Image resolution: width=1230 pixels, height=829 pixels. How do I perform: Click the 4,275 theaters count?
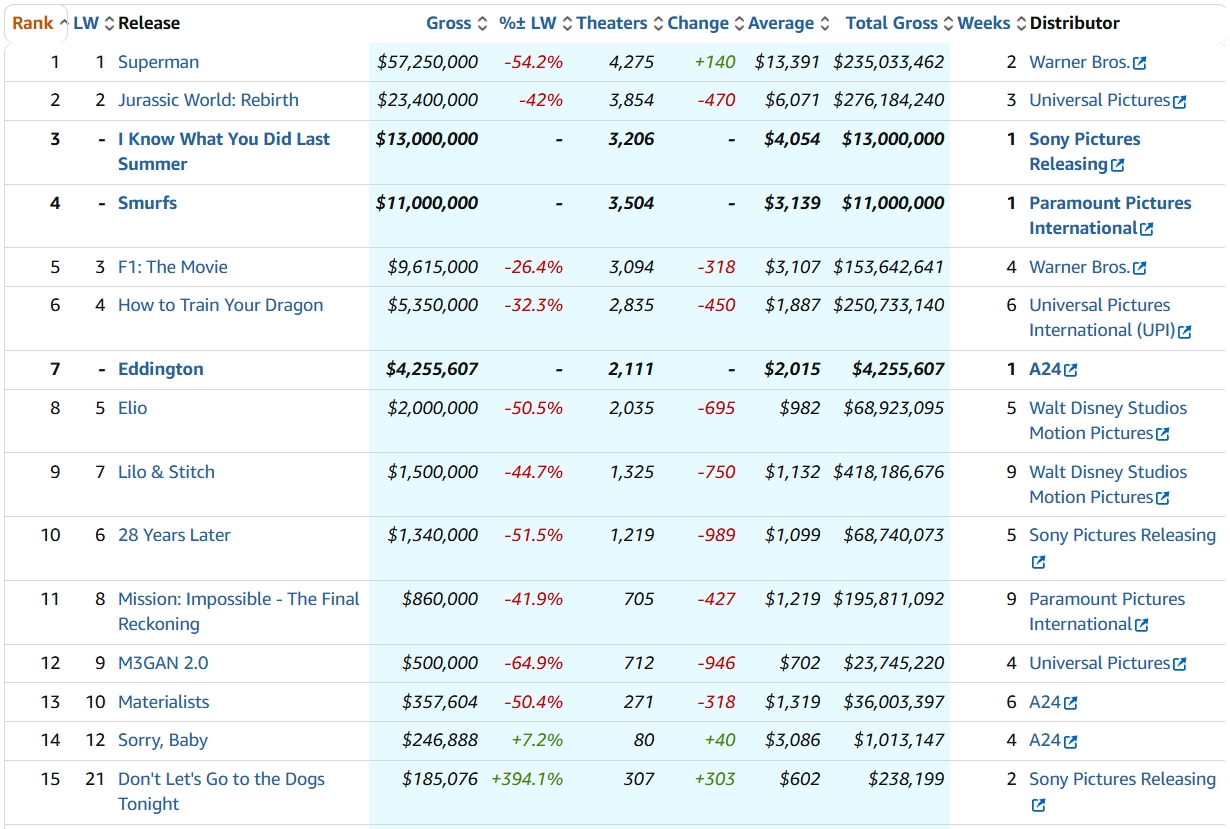pyautogui.click(x=632, y=62)
